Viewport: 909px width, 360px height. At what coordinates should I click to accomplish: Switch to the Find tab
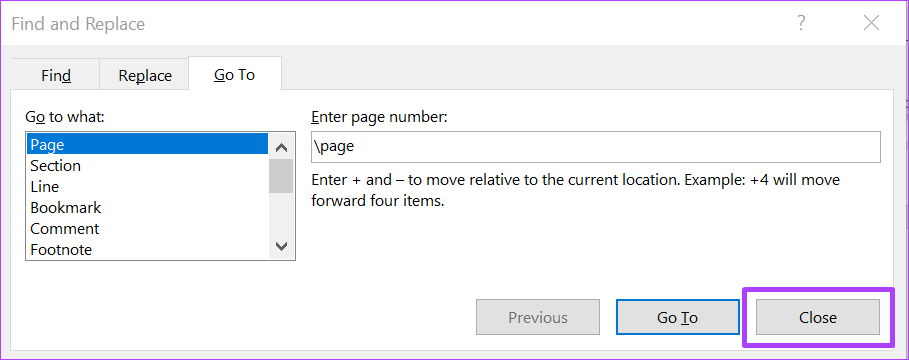[x=56, y=75]
